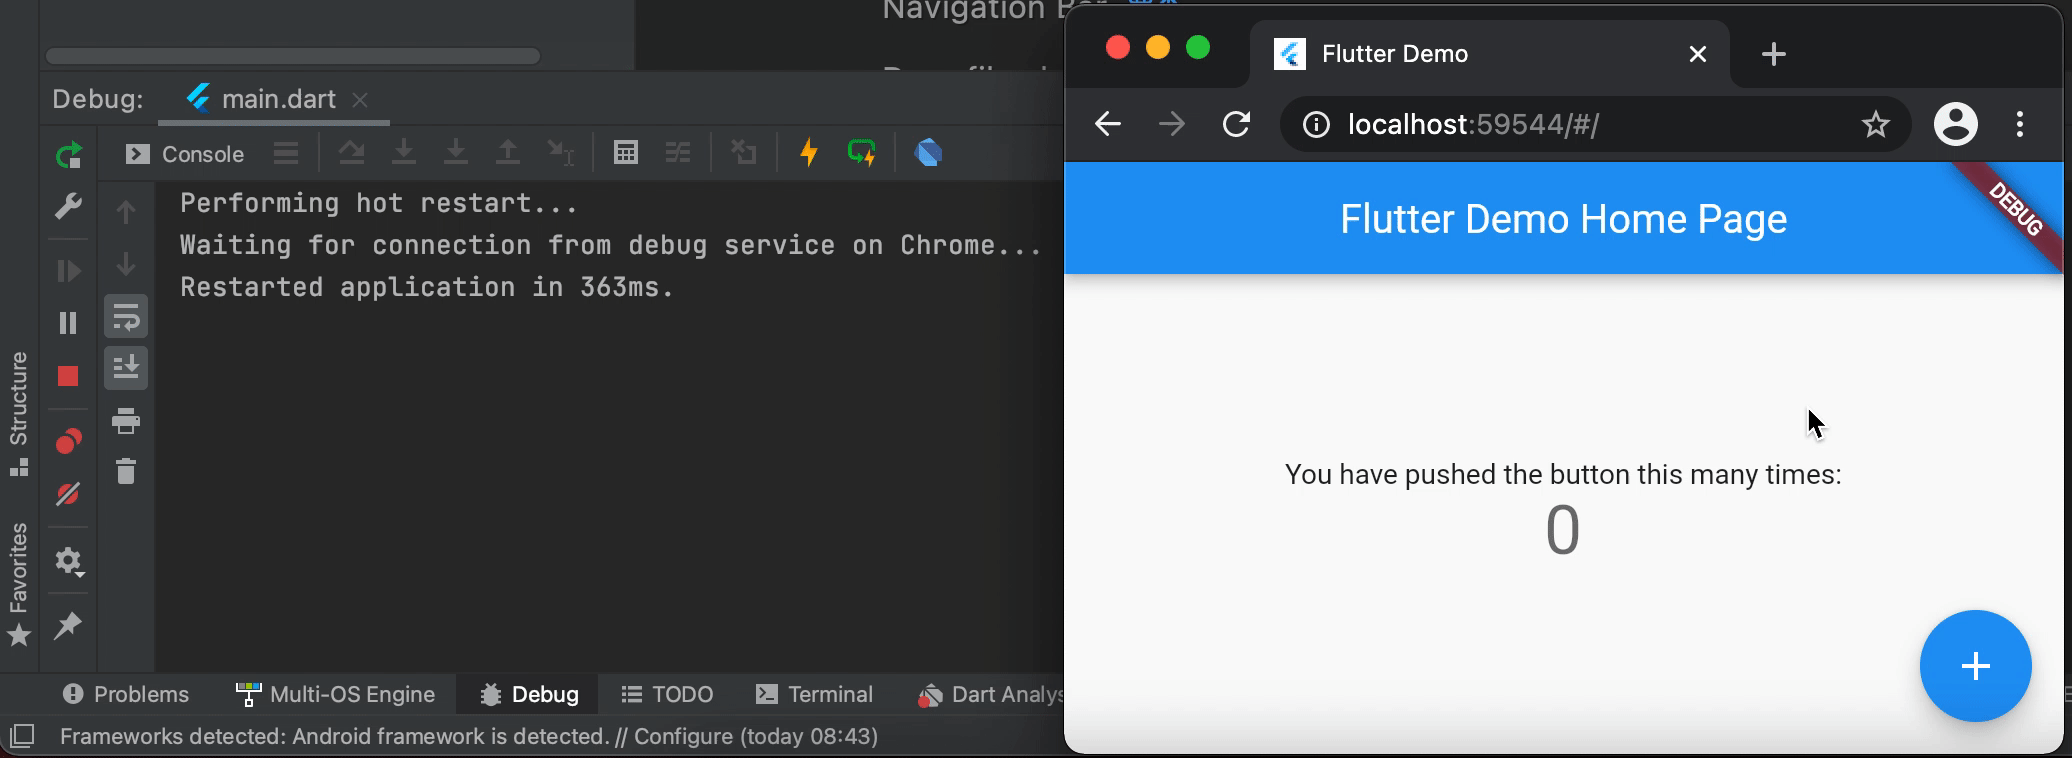The width and height of the screenshot is (2072, 758).
Task: Open the Favorites side panel
Action: 19,585
